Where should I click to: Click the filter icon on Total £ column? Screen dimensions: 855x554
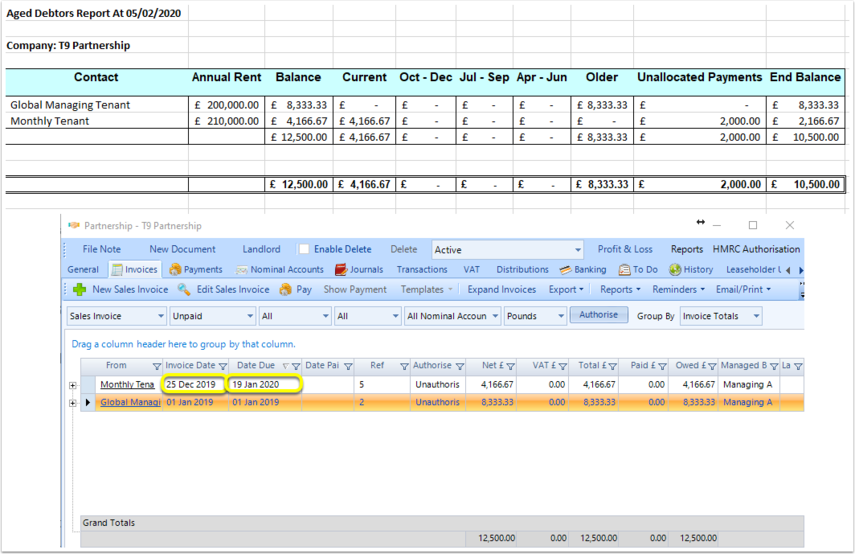tap(612, 366)
